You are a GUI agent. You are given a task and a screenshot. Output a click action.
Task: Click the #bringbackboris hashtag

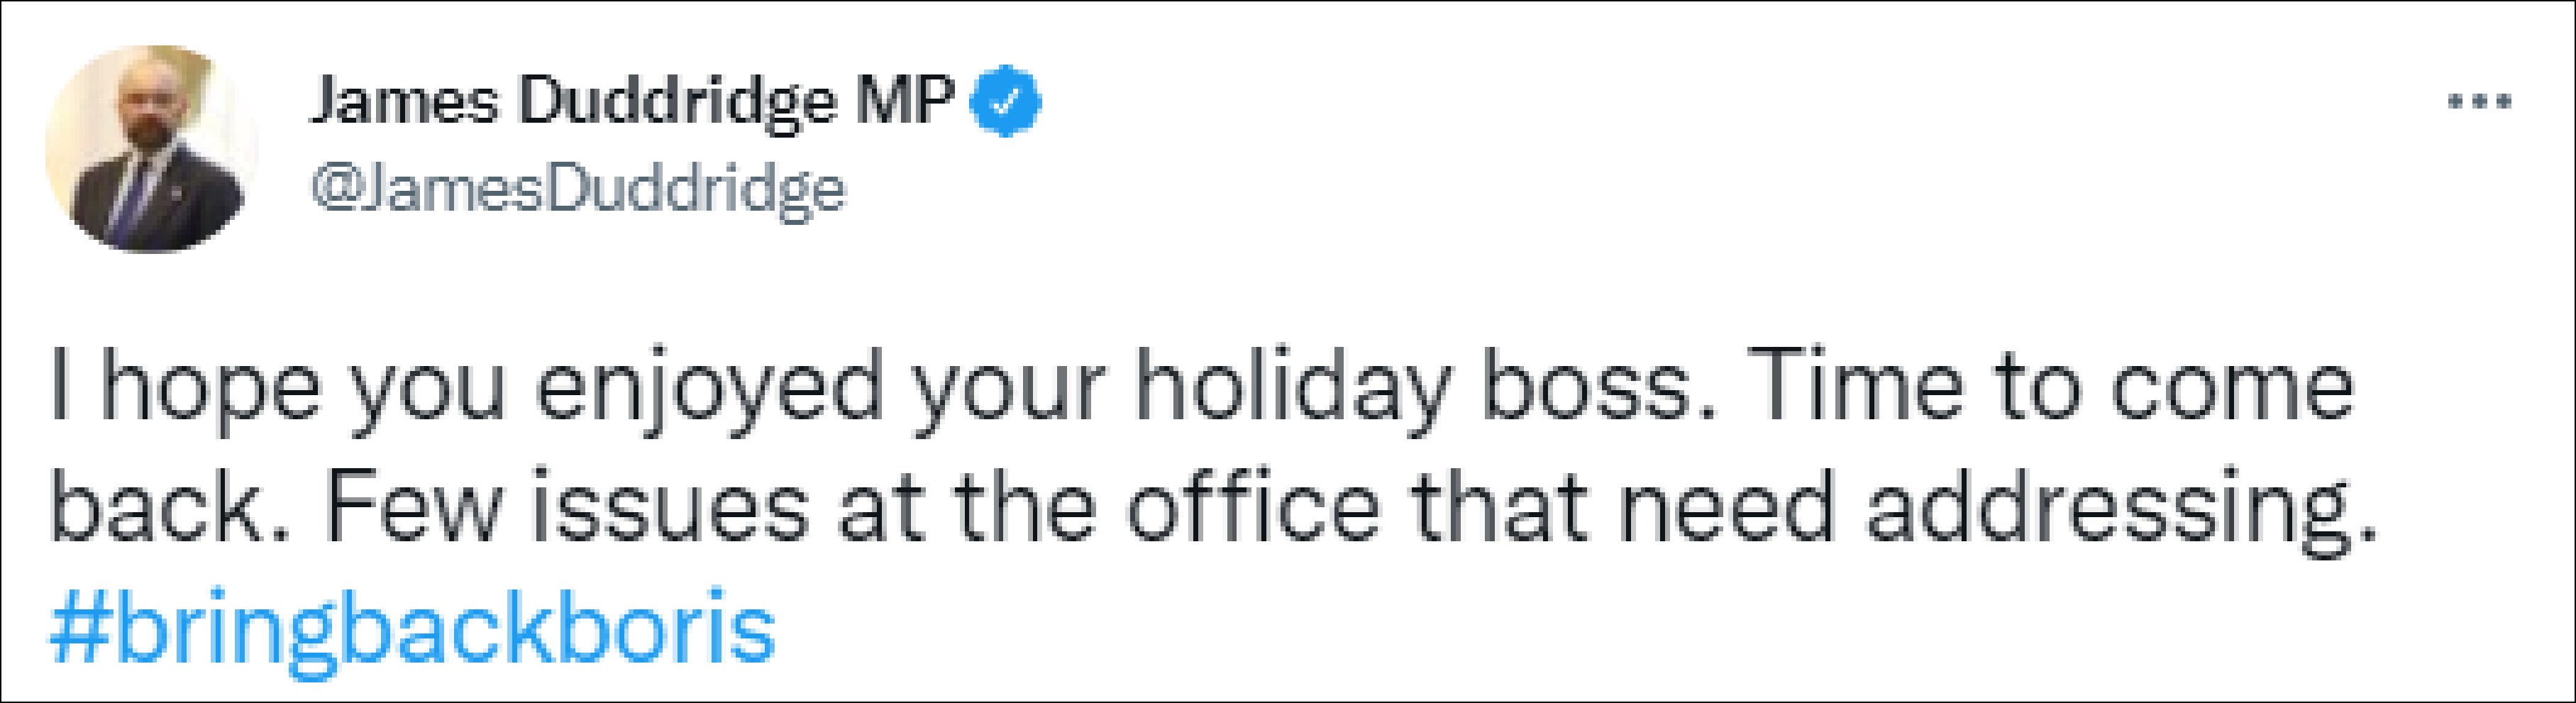point(412,629)
